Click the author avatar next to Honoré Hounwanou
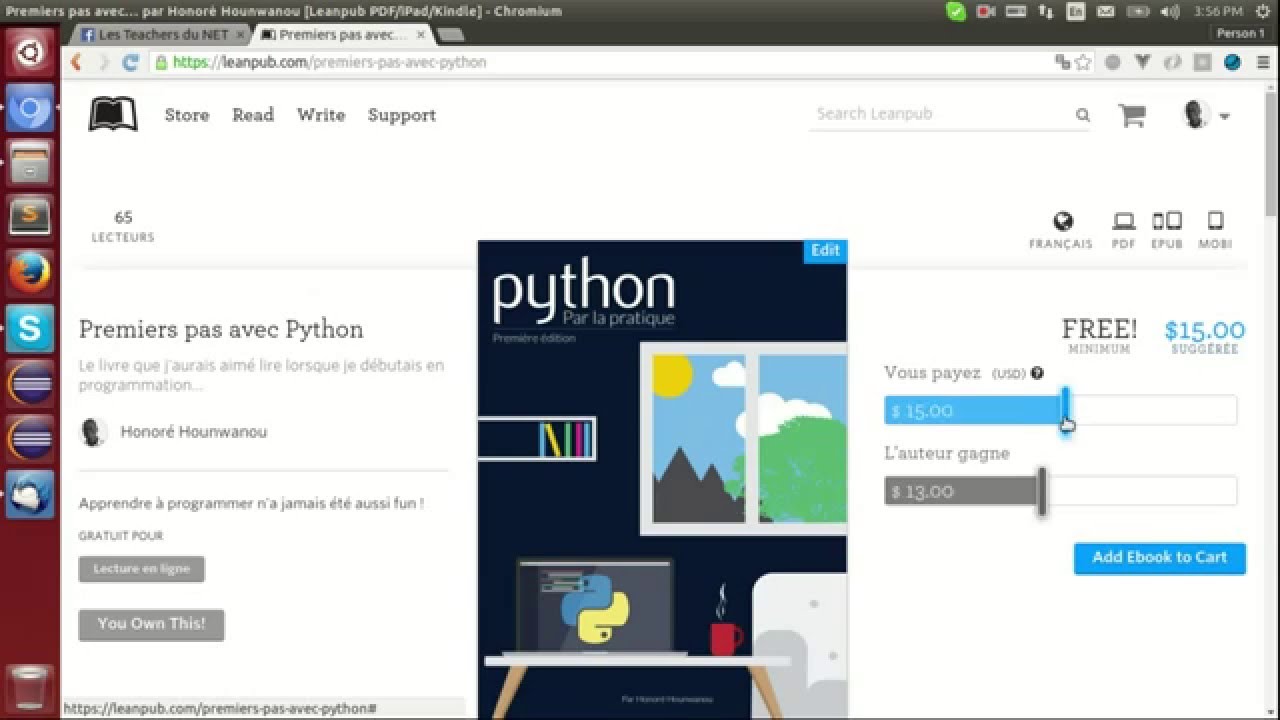 [93, 432]
